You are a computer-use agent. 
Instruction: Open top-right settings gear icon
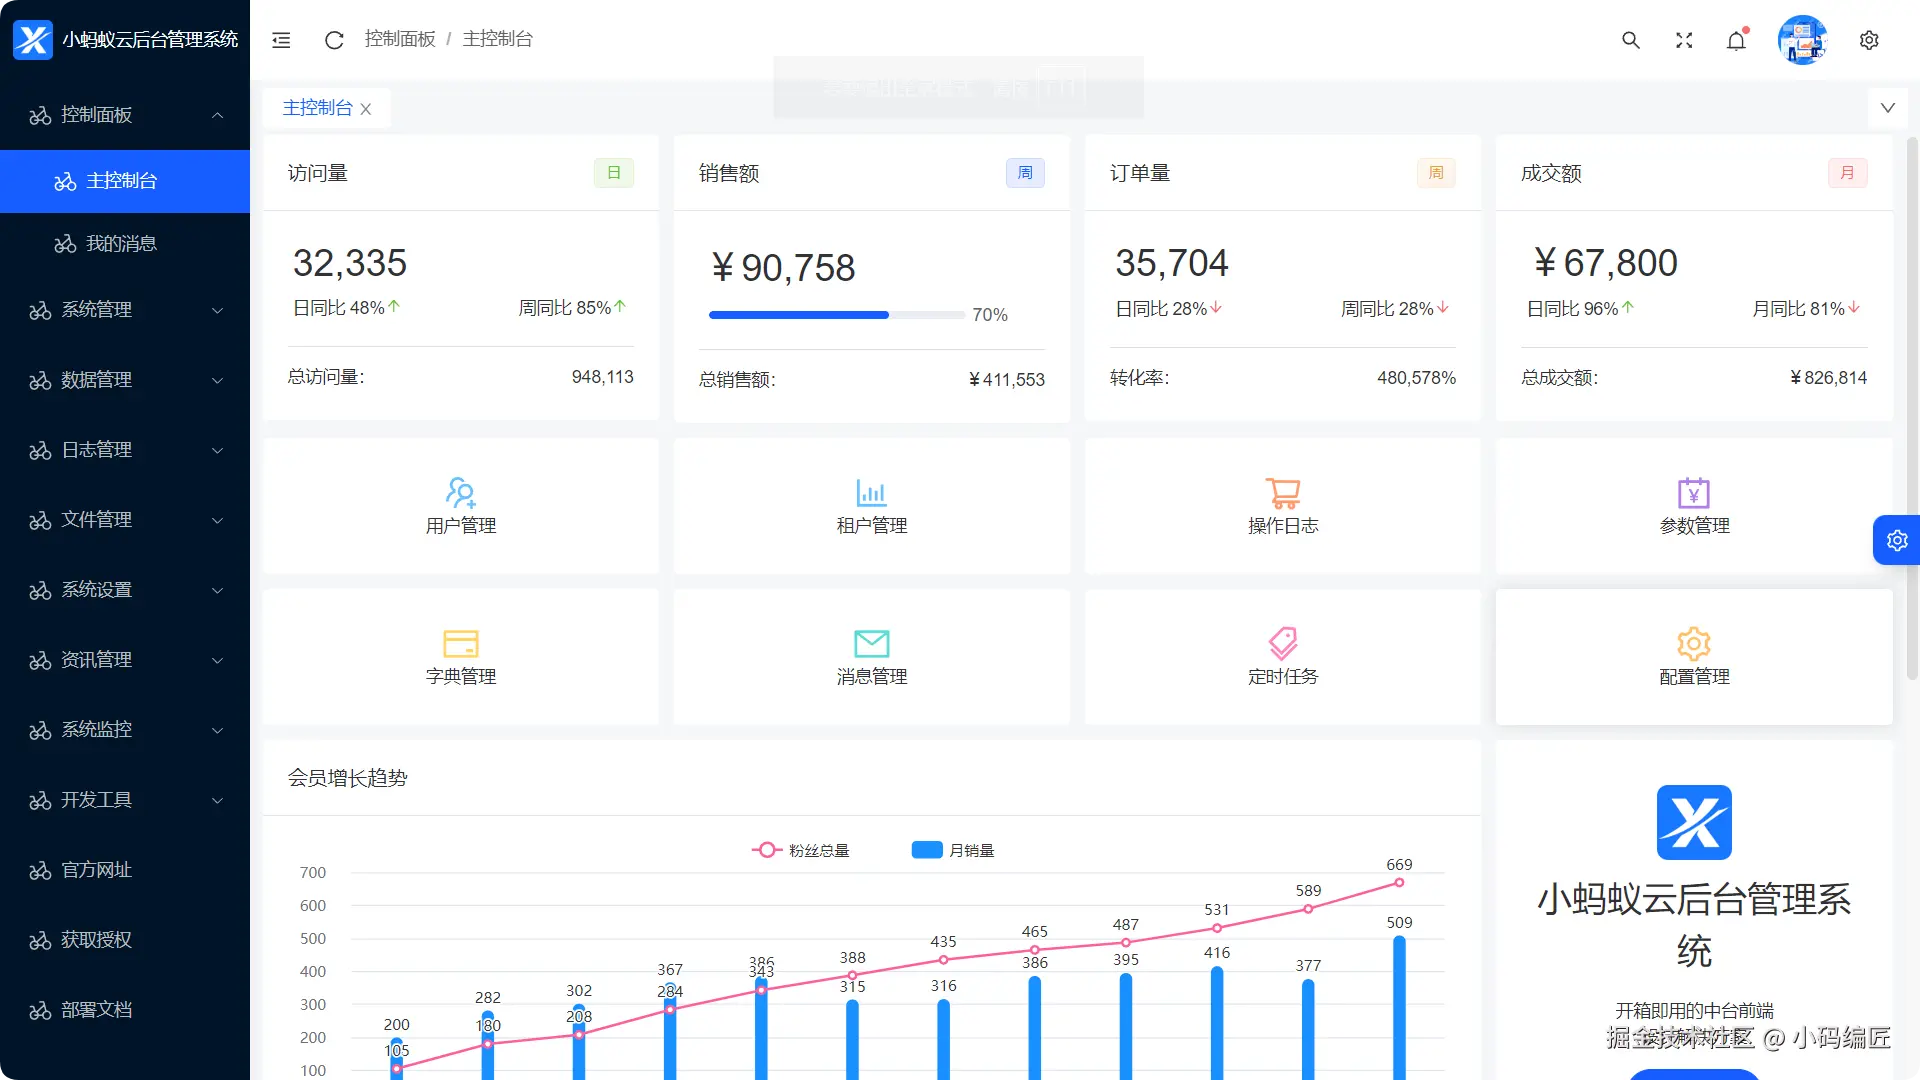pyautogui.click(x=1869, y=40)
